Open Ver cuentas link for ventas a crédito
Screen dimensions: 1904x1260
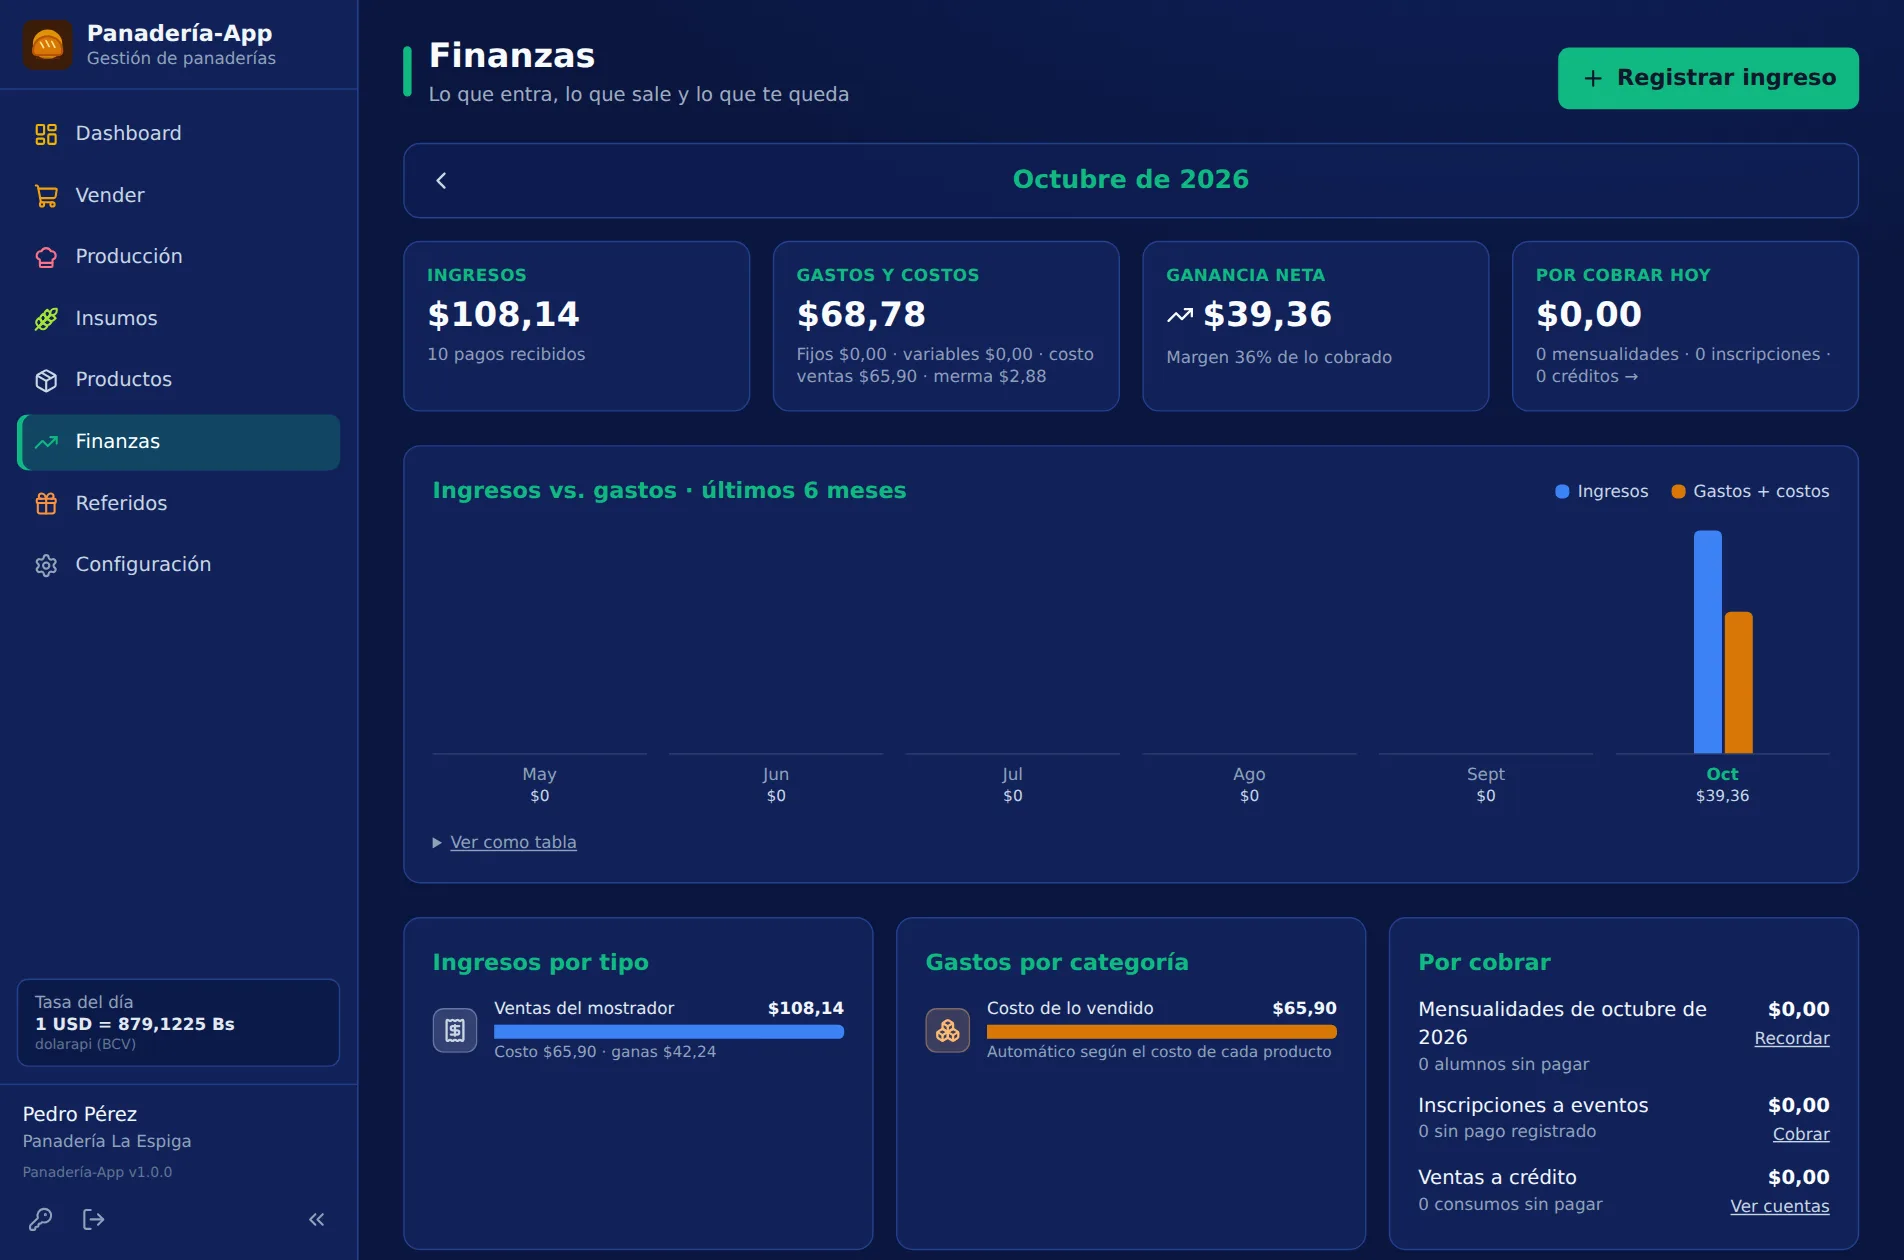1780,1207
